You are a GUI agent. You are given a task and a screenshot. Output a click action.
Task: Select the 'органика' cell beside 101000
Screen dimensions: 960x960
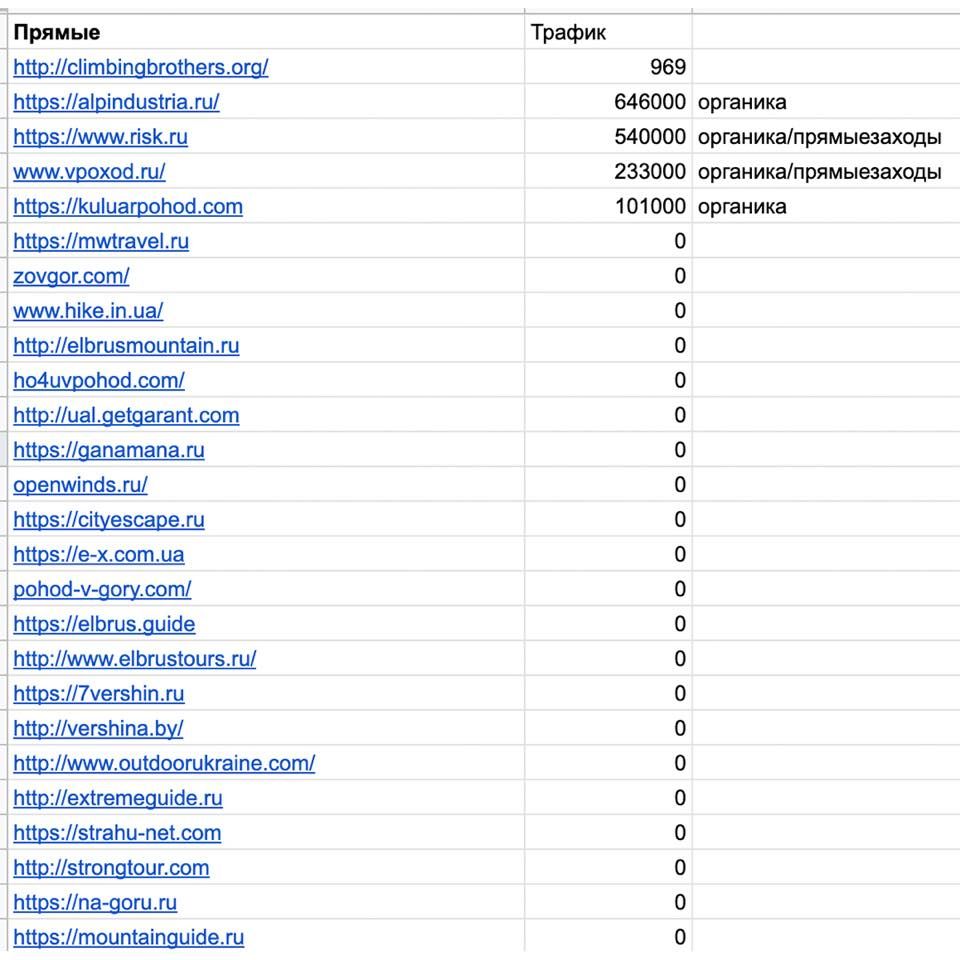(x=825, y=207)
